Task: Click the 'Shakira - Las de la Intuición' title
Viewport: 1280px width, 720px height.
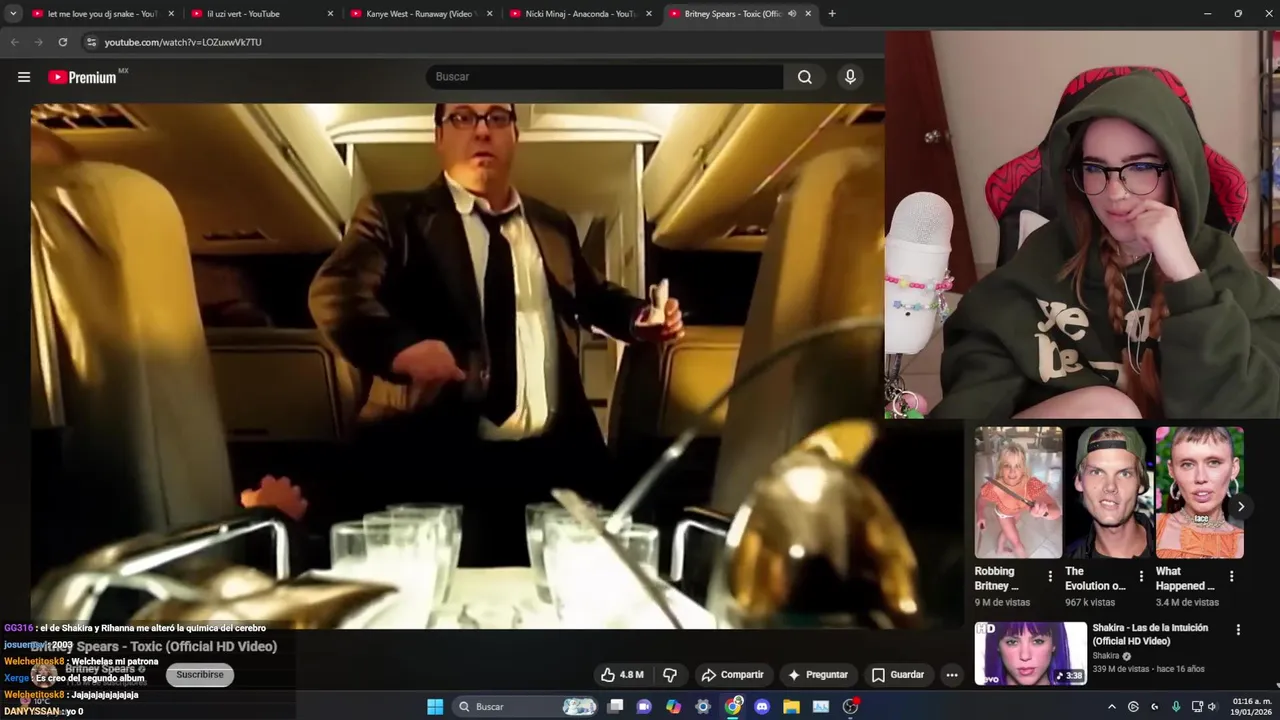Action: (x=1150, y=634)
